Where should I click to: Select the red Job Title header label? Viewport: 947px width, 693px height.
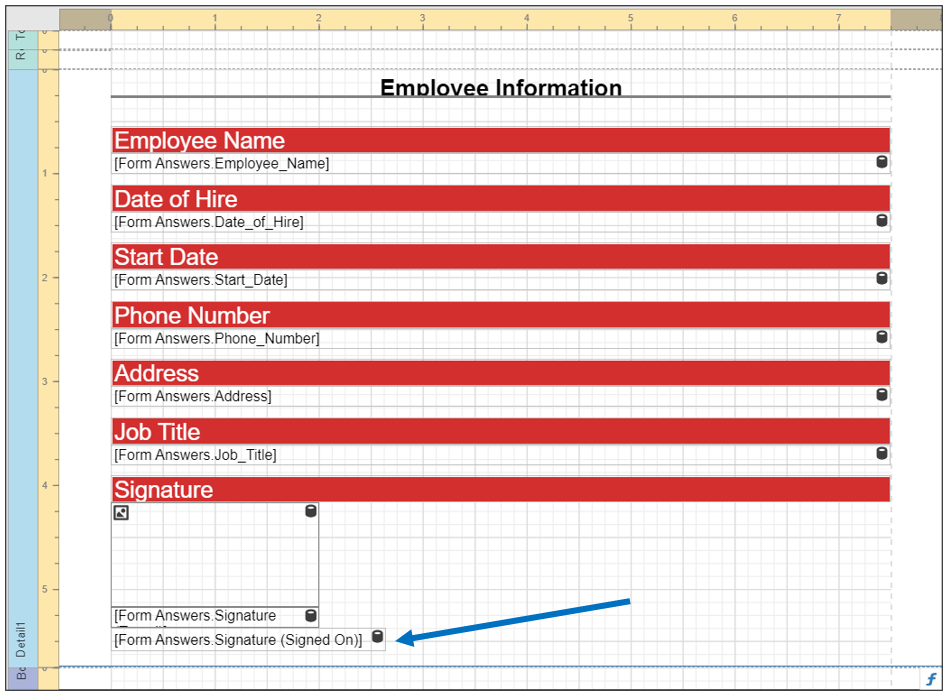[501, 431]
